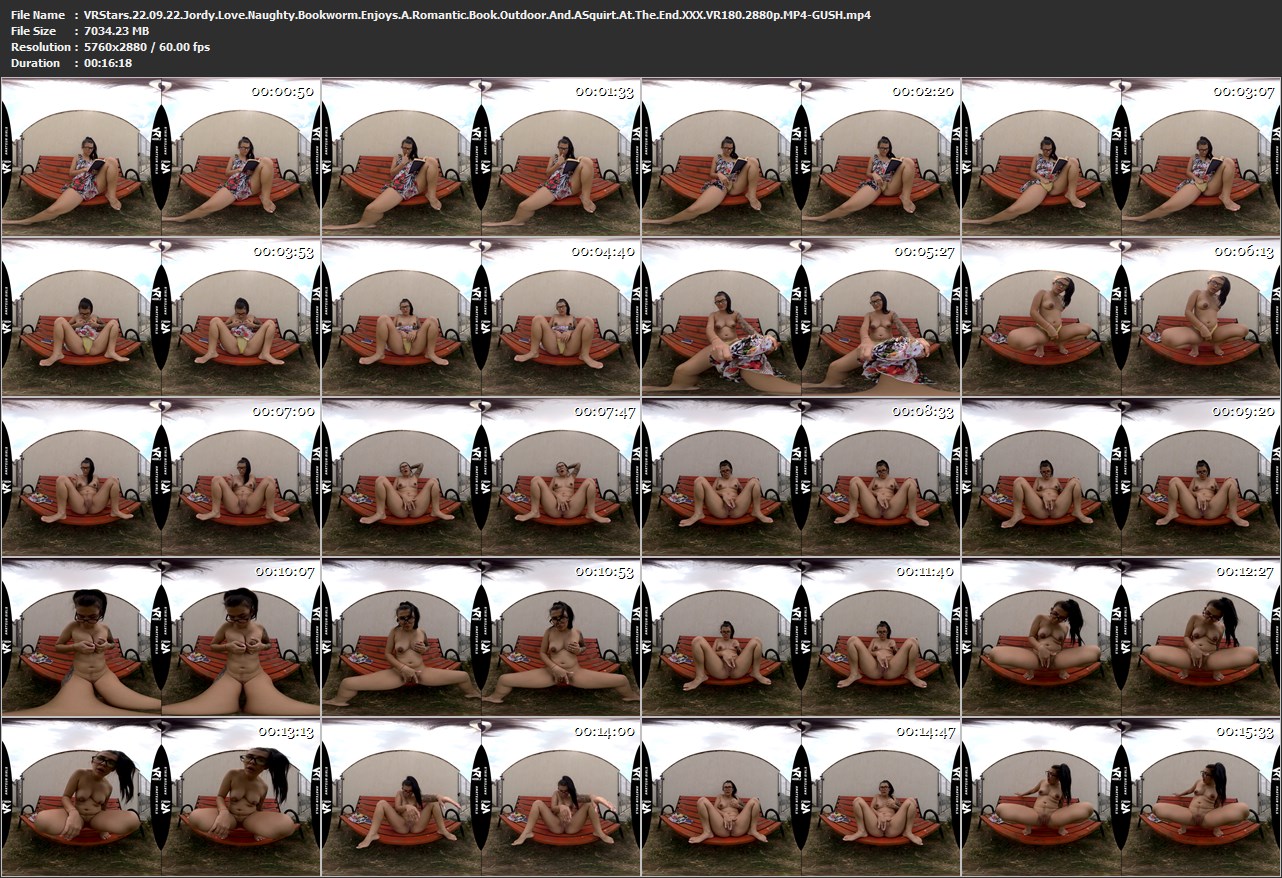The height and width of the screenshot is (878, 1282).
Task: Select the thumbnail stamped 00:10:07
Action: [x=160, y=636]
